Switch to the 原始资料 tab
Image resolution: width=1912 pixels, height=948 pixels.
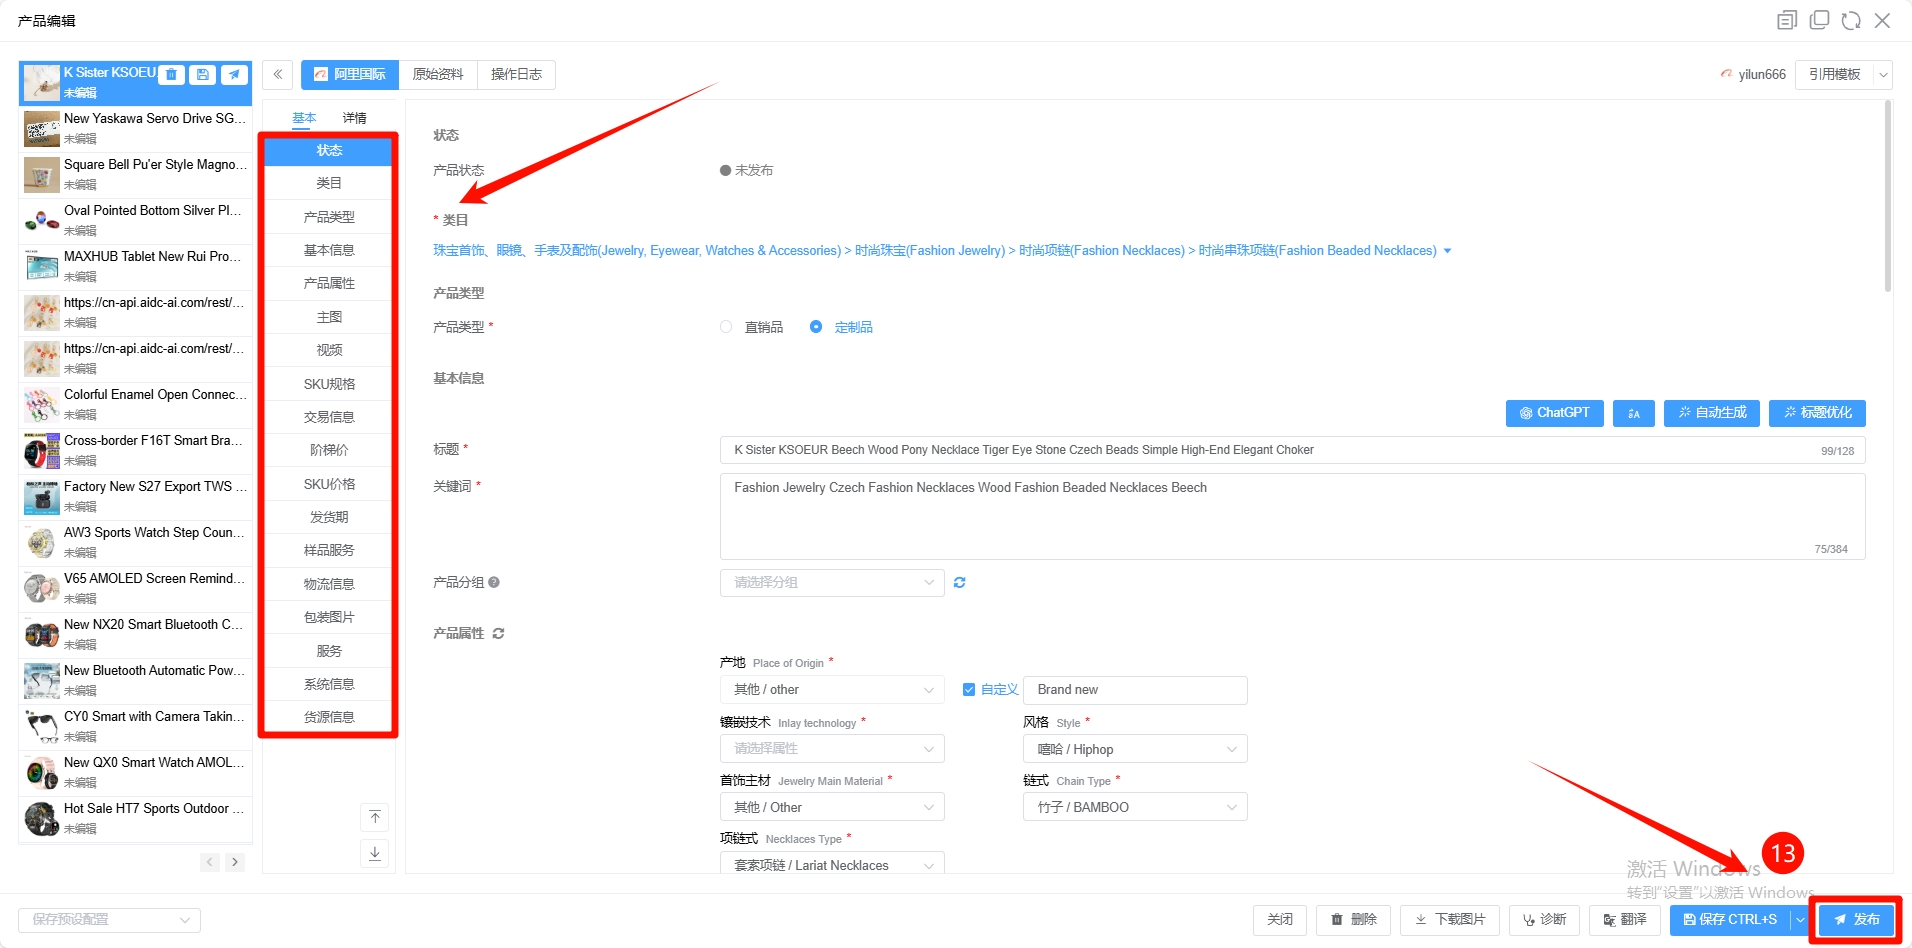[438, 74]
